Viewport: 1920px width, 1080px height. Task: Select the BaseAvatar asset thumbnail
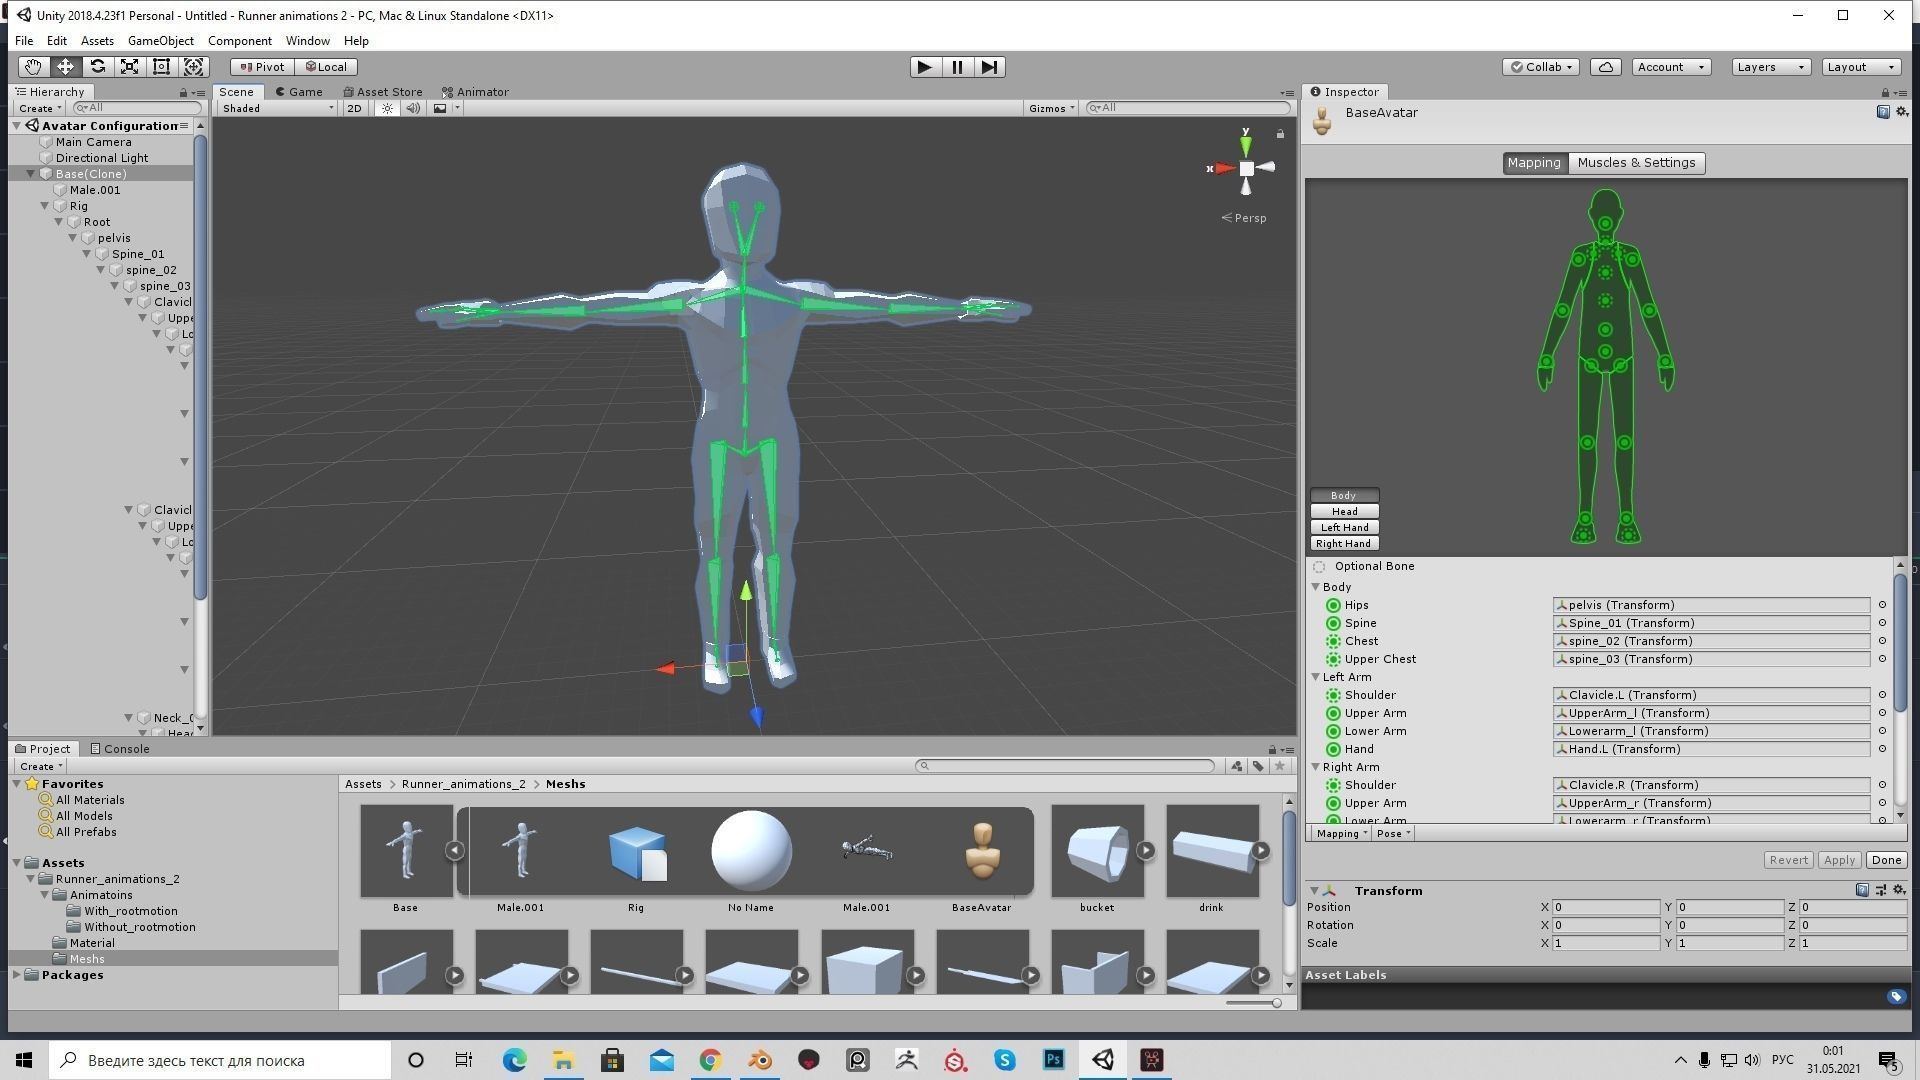click(982, 851)
